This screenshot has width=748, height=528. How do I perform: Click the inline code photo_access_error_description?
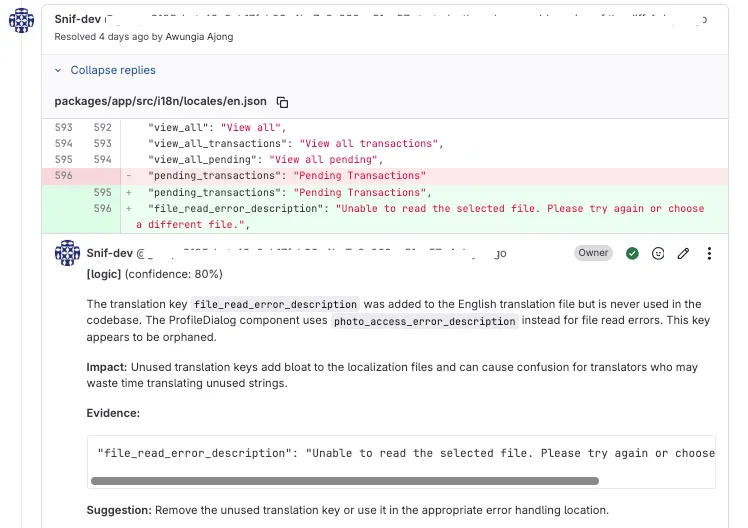(x=425, y=321)
